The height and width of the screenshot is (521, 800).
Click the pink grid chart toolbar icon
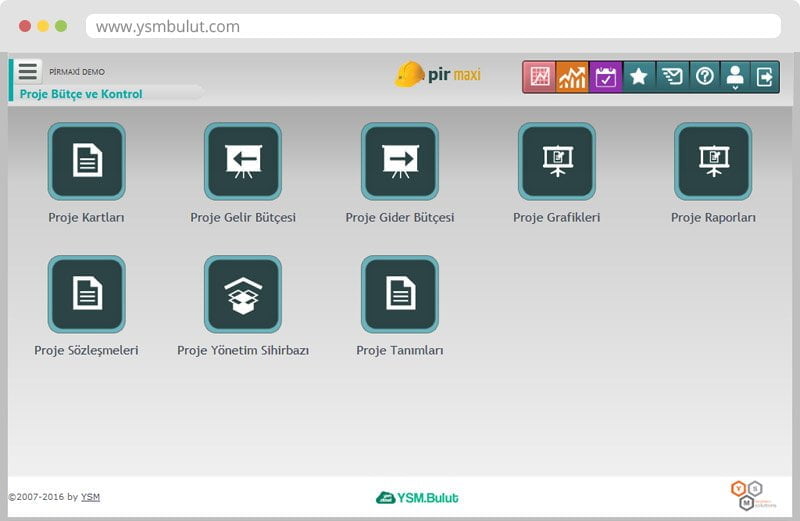tap(540, 77)
